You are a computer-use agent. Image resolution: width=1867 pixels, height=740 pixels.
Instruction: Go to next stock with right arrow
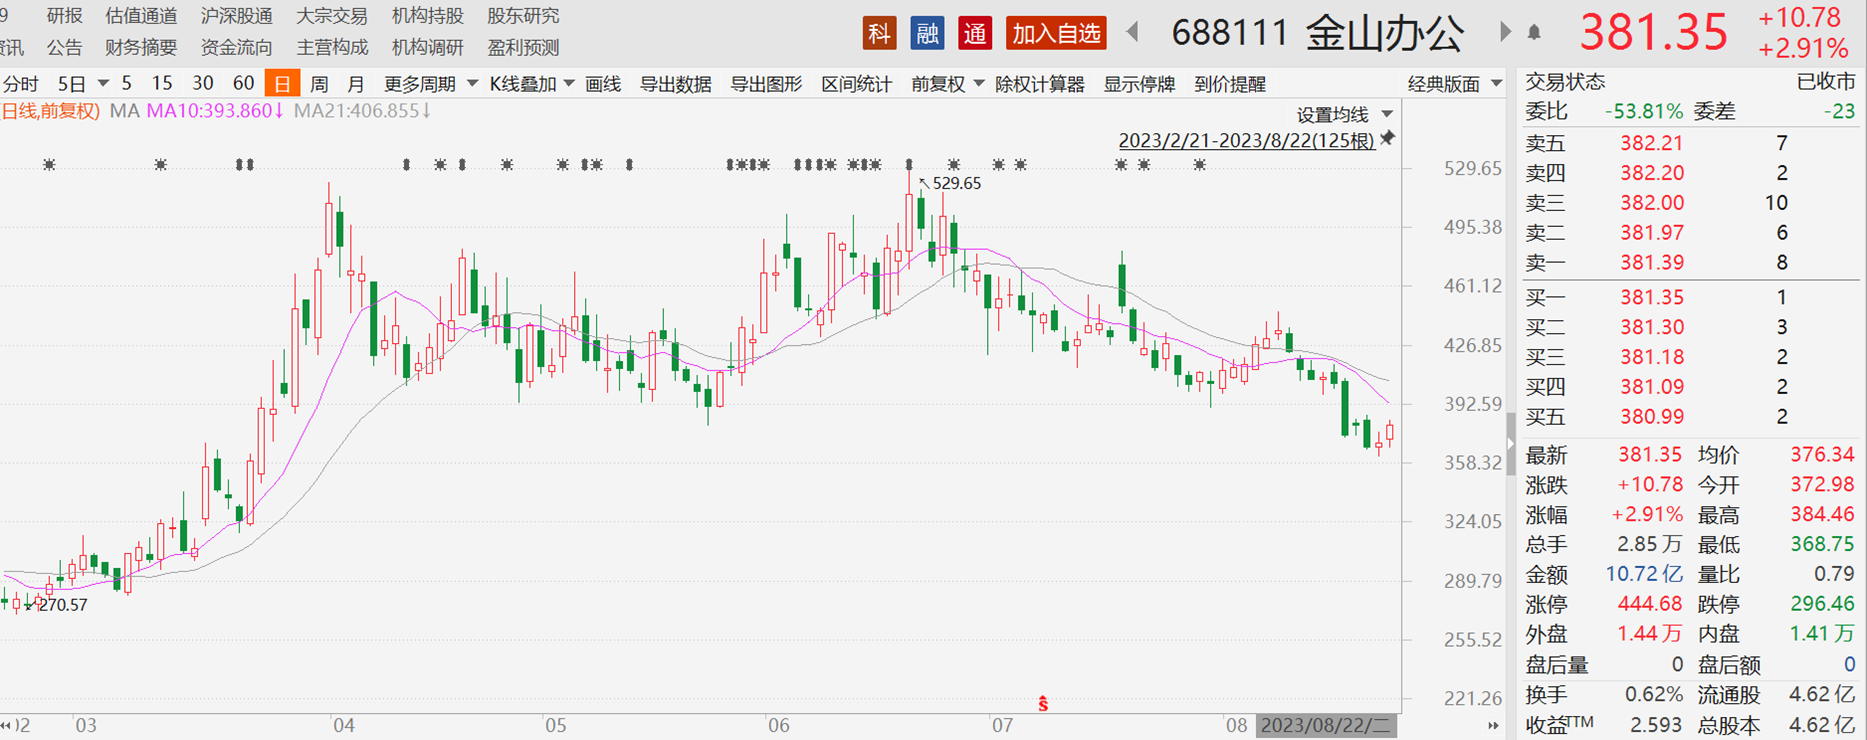pyautogui.click(x=1504, y=33)
